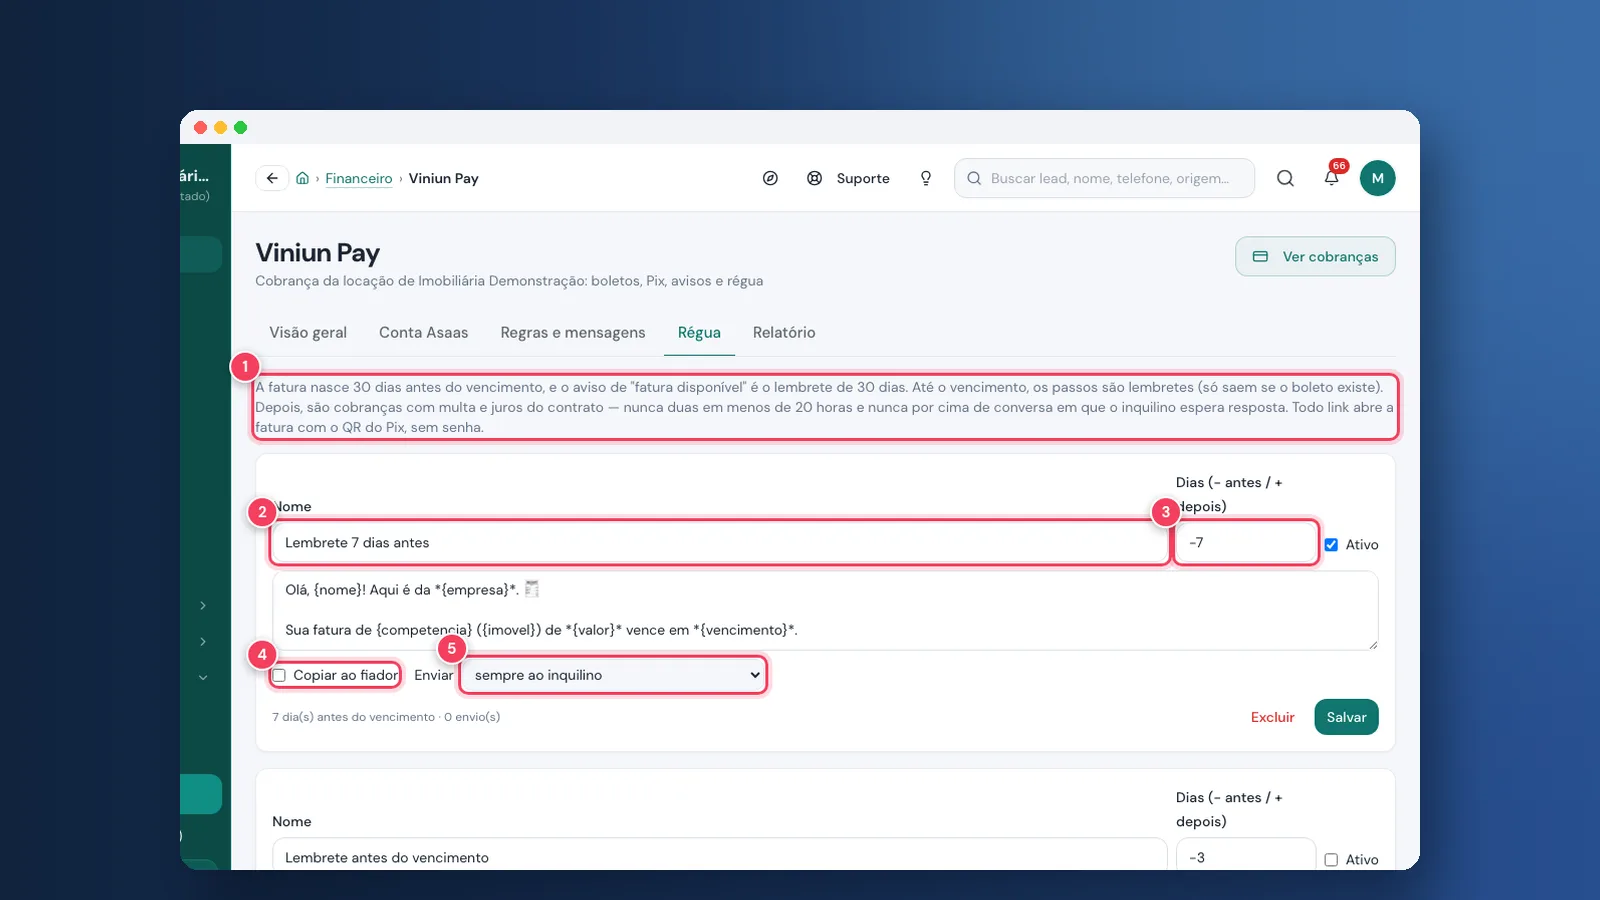The width and height of the screenshot is (1600, 900).
Task: Collapse the sidebar down-chevron section
Action: tap(203, 678)
